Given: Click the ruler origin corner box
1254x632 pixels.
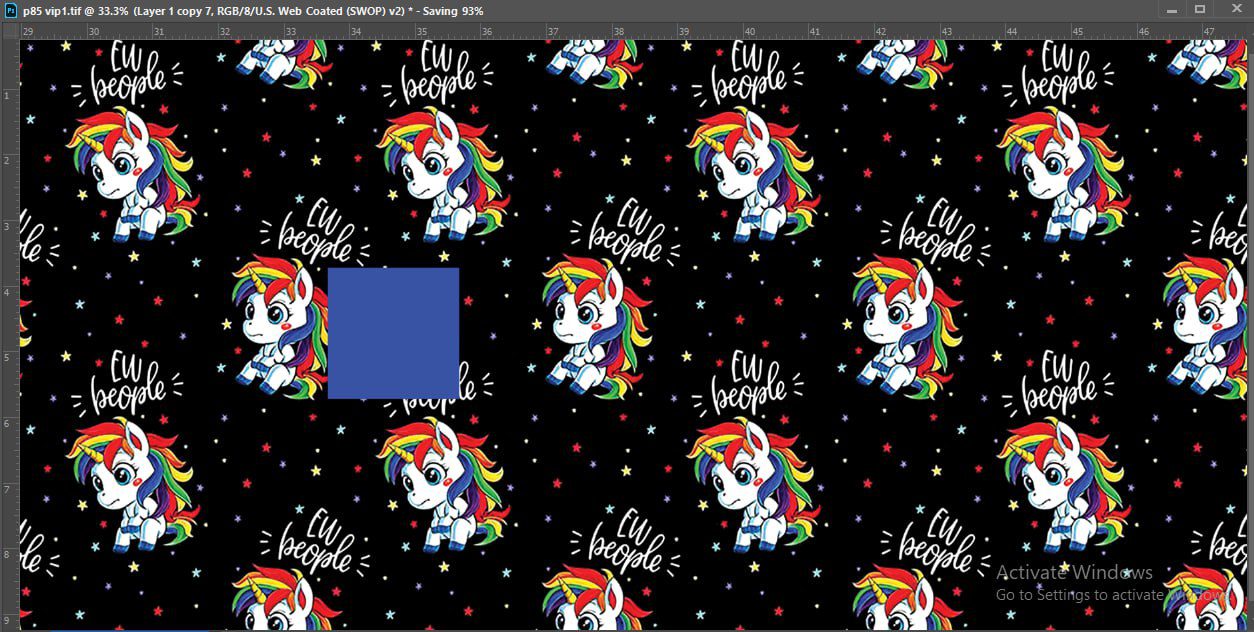Looking at the screenshot, I should click(10, 31).
